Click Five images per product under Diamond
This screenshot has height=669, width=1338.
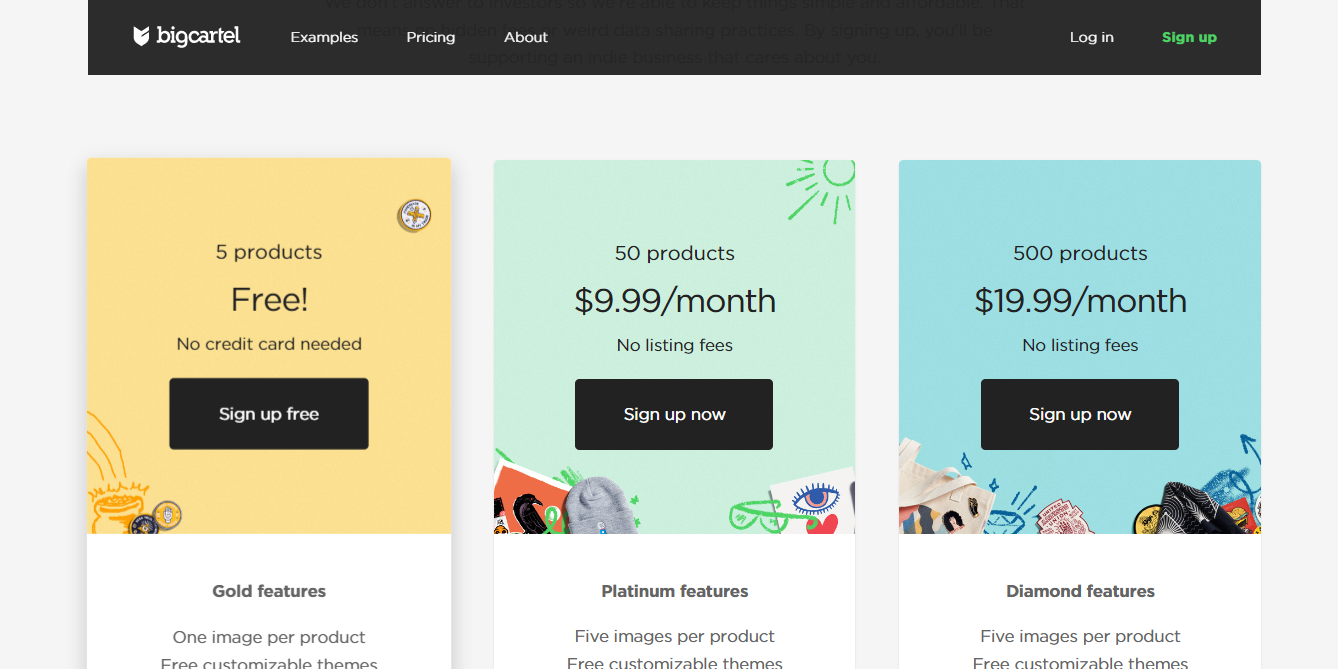(1080, 636)
